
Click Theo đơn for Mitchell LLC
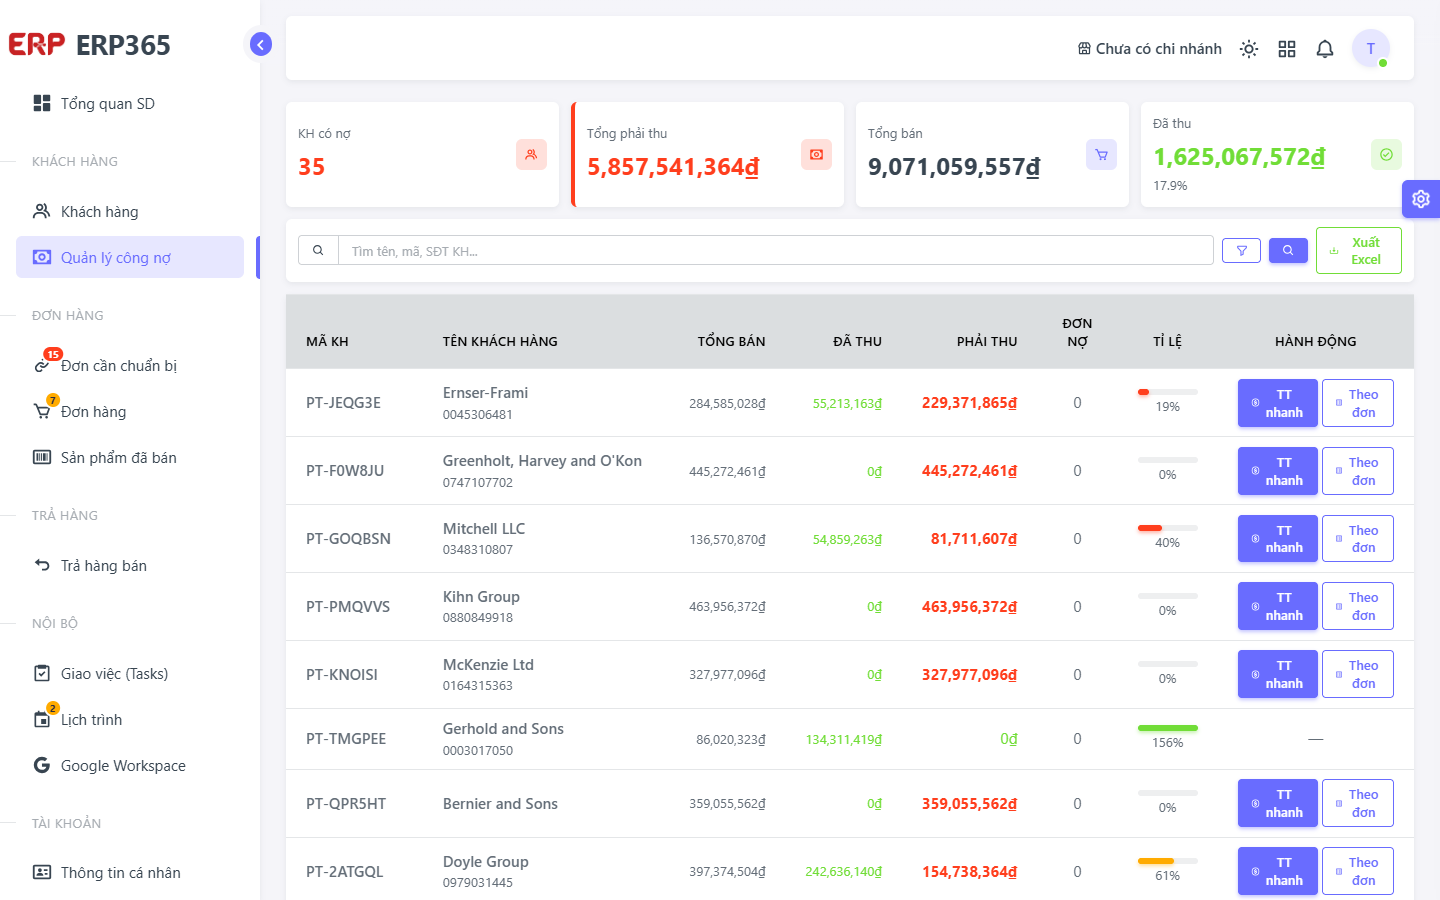[1358, 539]
